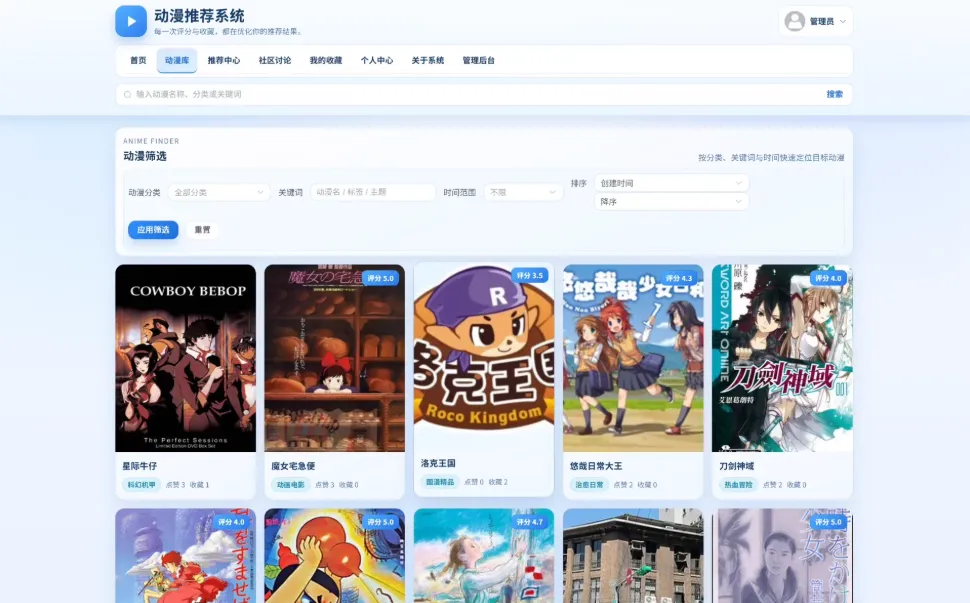Click the 应用筛选 button
This screenshot has width=970, height=603.
[x=153, y=230]
